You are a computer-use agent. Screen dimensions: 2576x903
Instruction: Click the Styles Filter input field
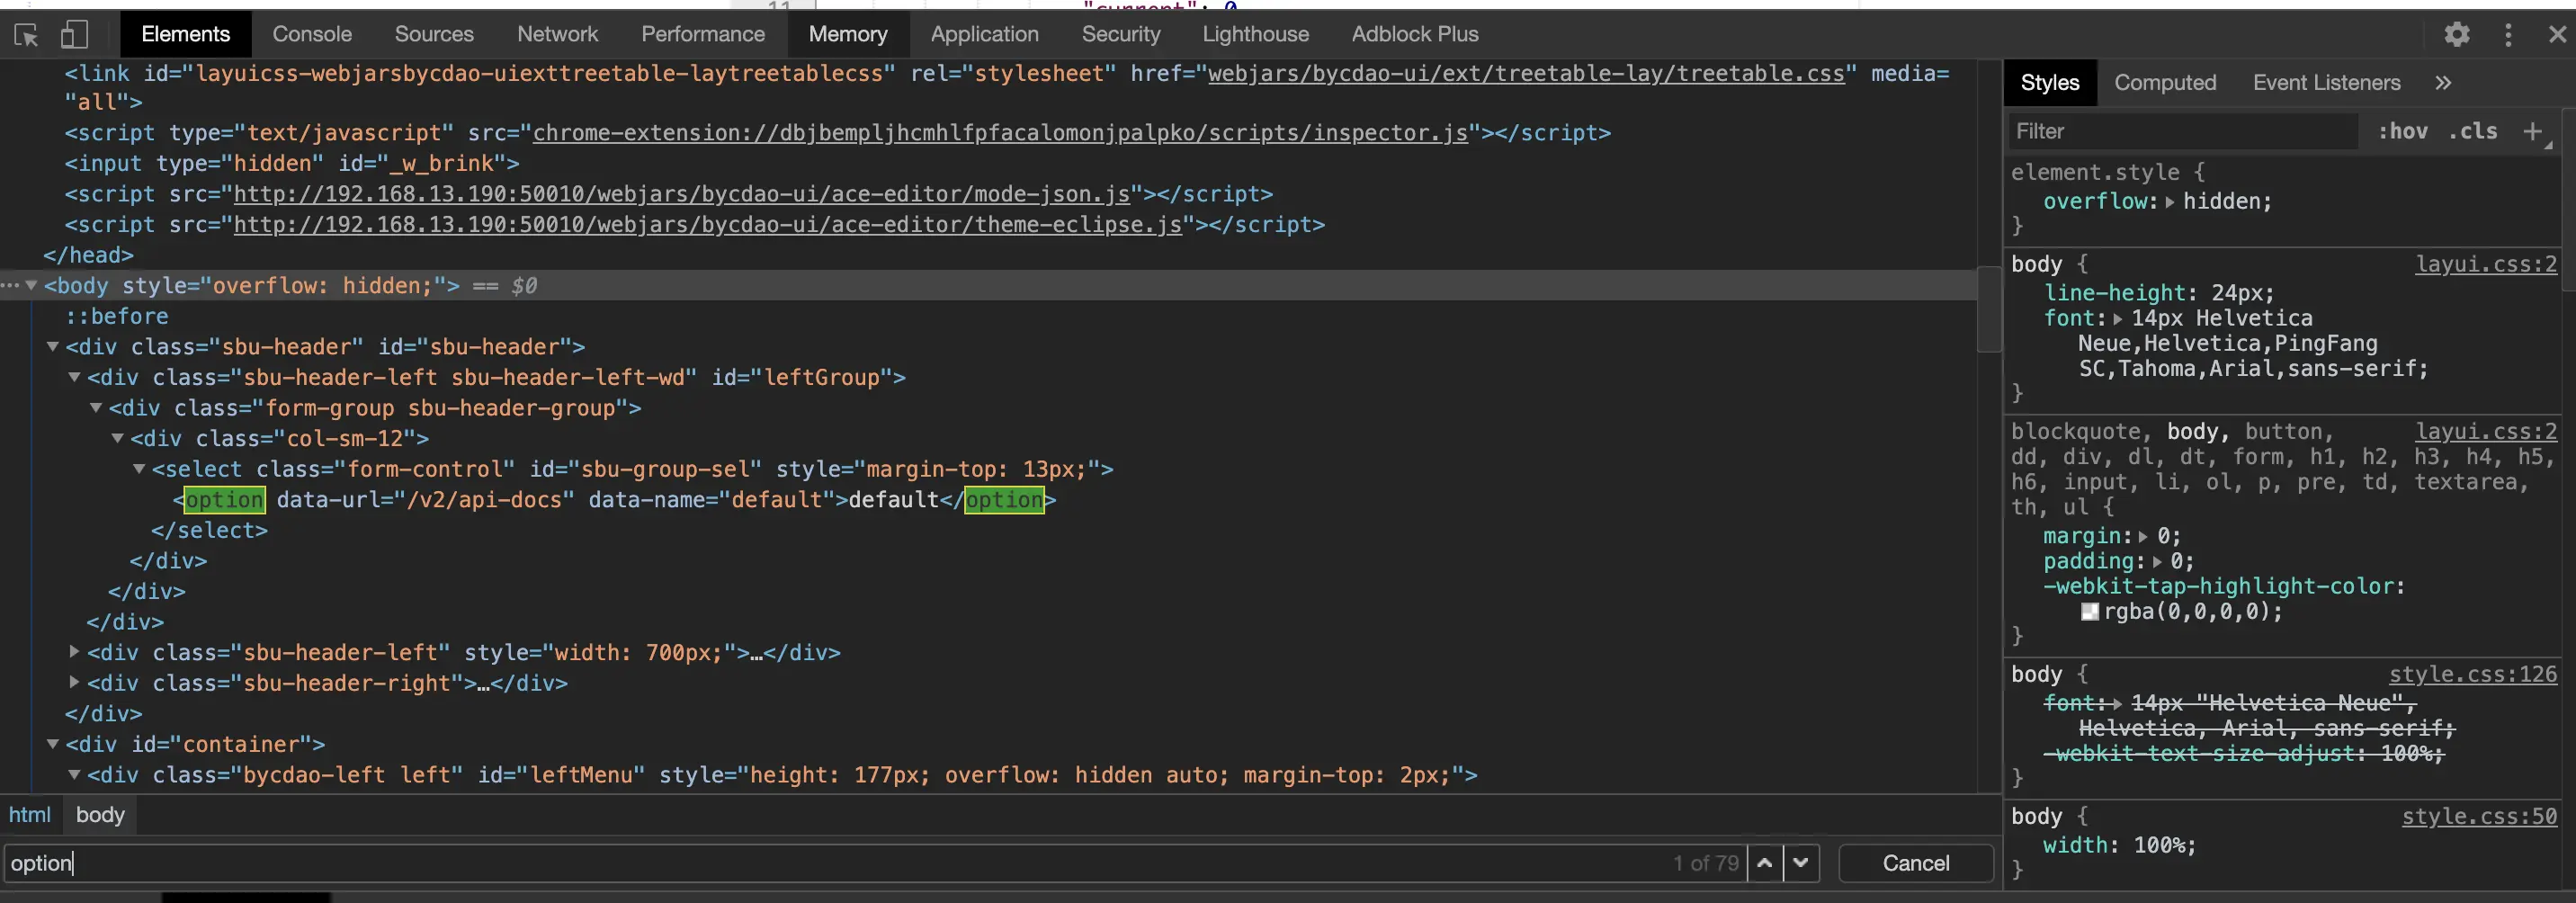[x=2184, y=131]
